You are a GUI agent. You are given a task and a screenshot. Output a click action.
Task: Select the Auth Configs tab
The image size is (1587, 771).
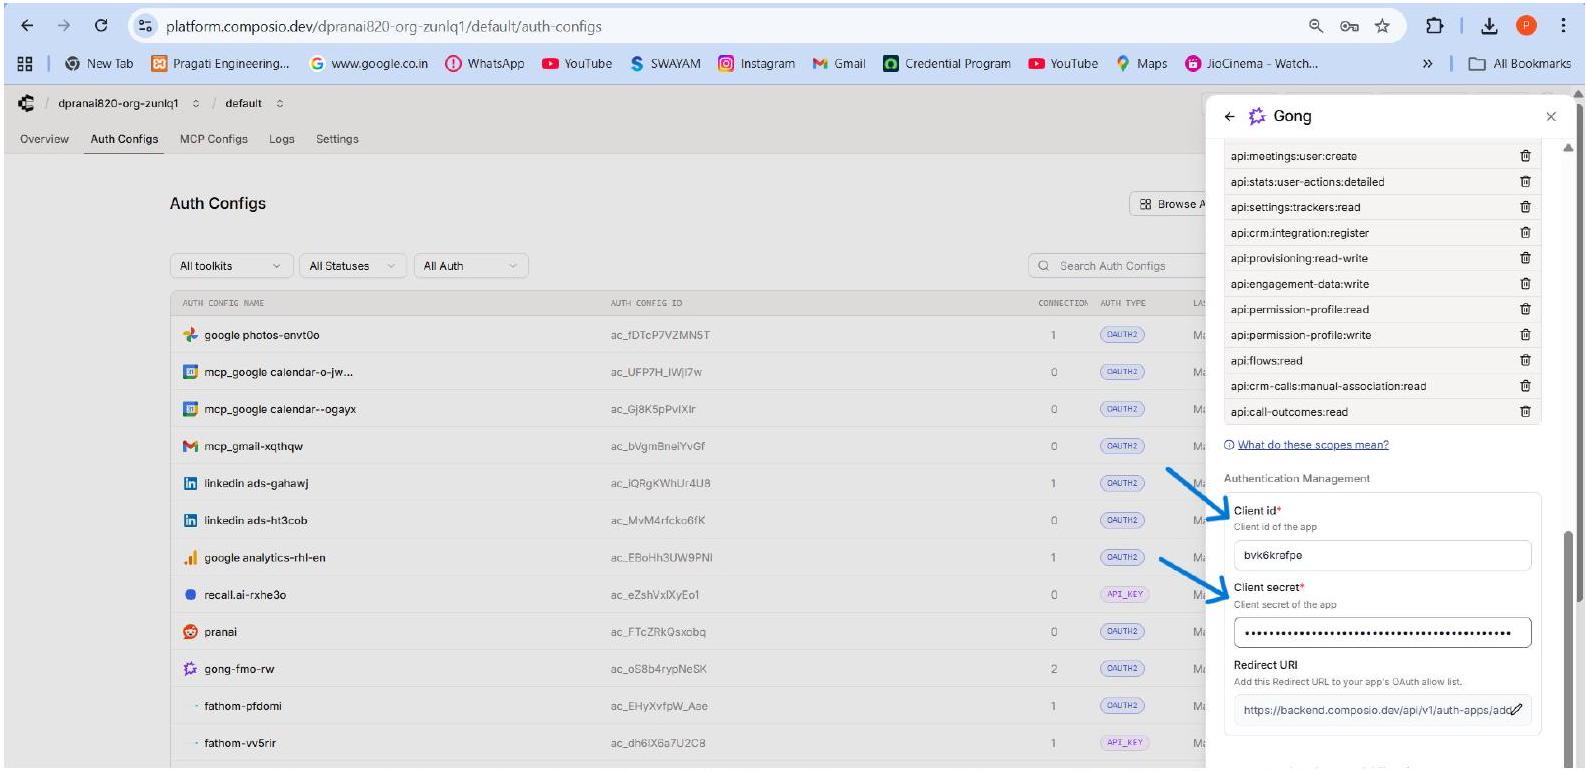(x=124, y=139)
